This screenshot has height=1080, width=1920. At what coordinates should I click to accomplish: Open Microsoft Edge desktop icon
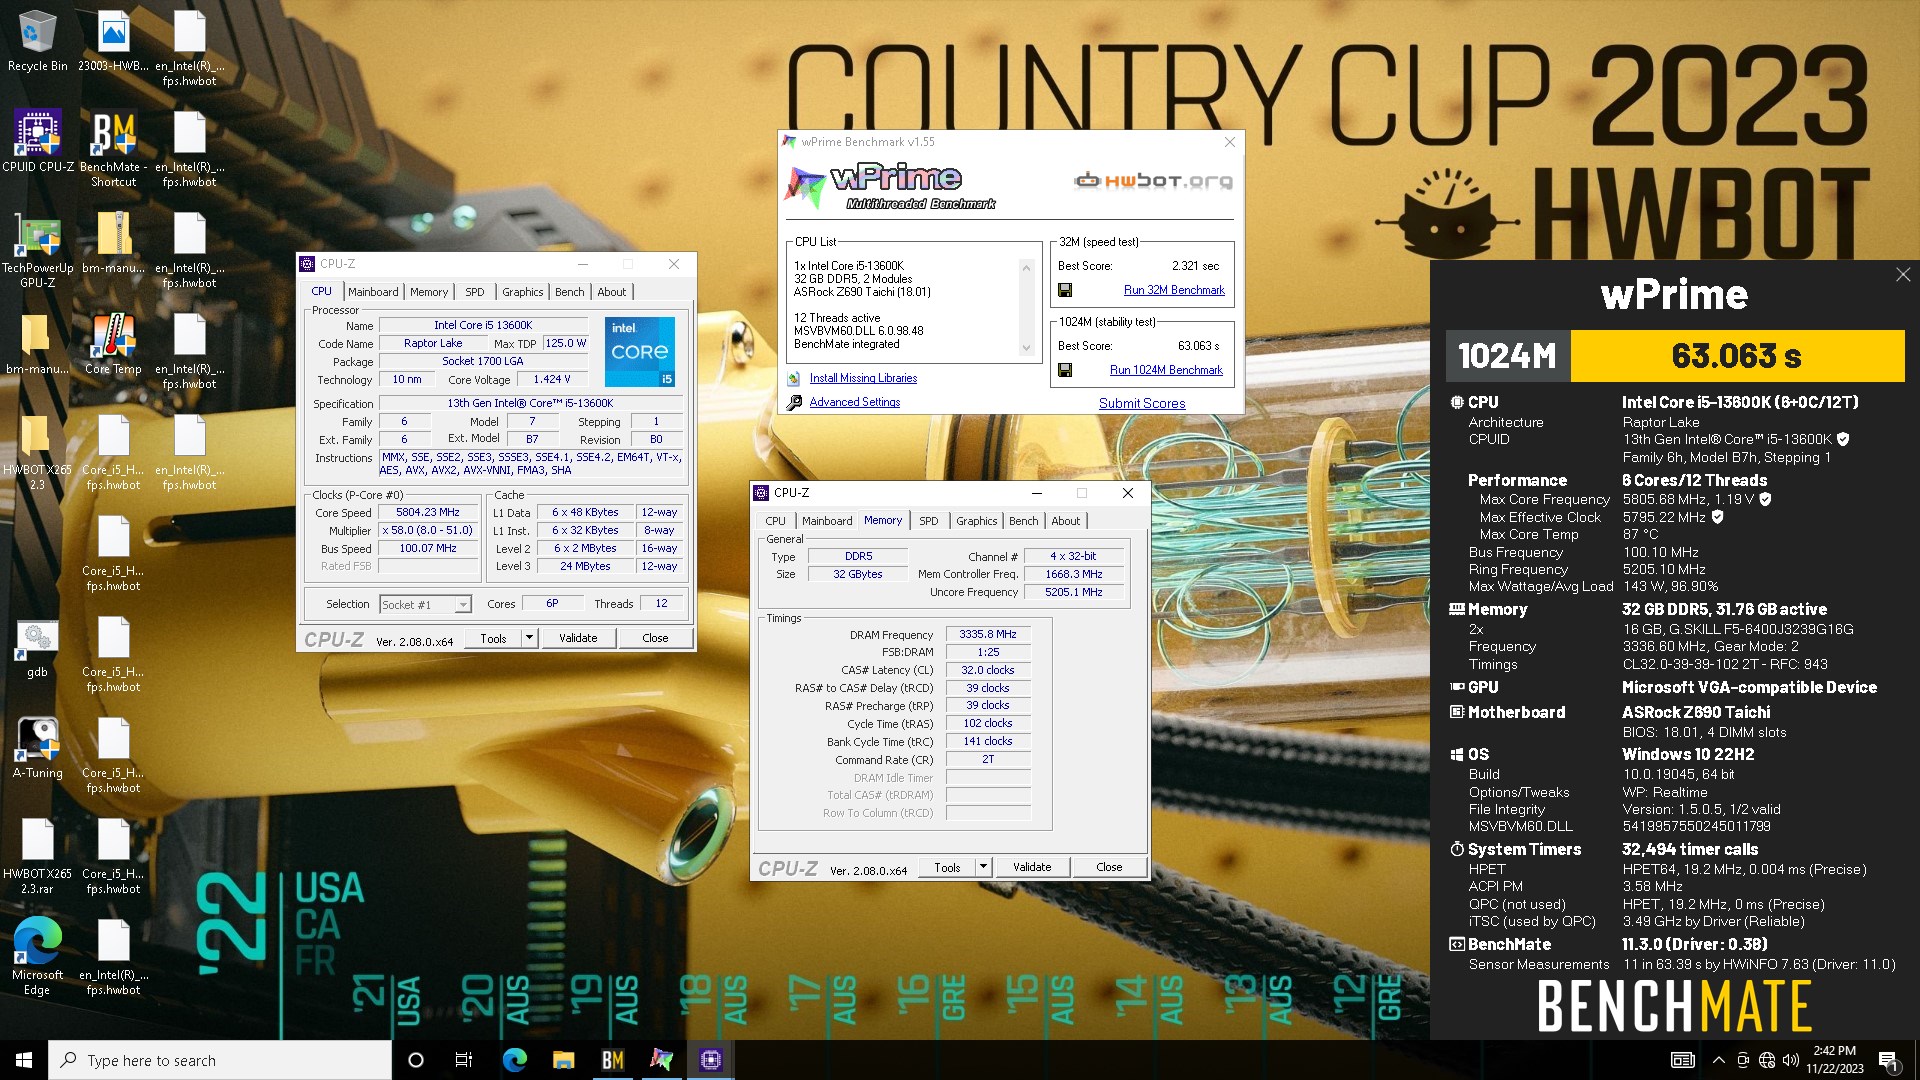tap(38, 956)
